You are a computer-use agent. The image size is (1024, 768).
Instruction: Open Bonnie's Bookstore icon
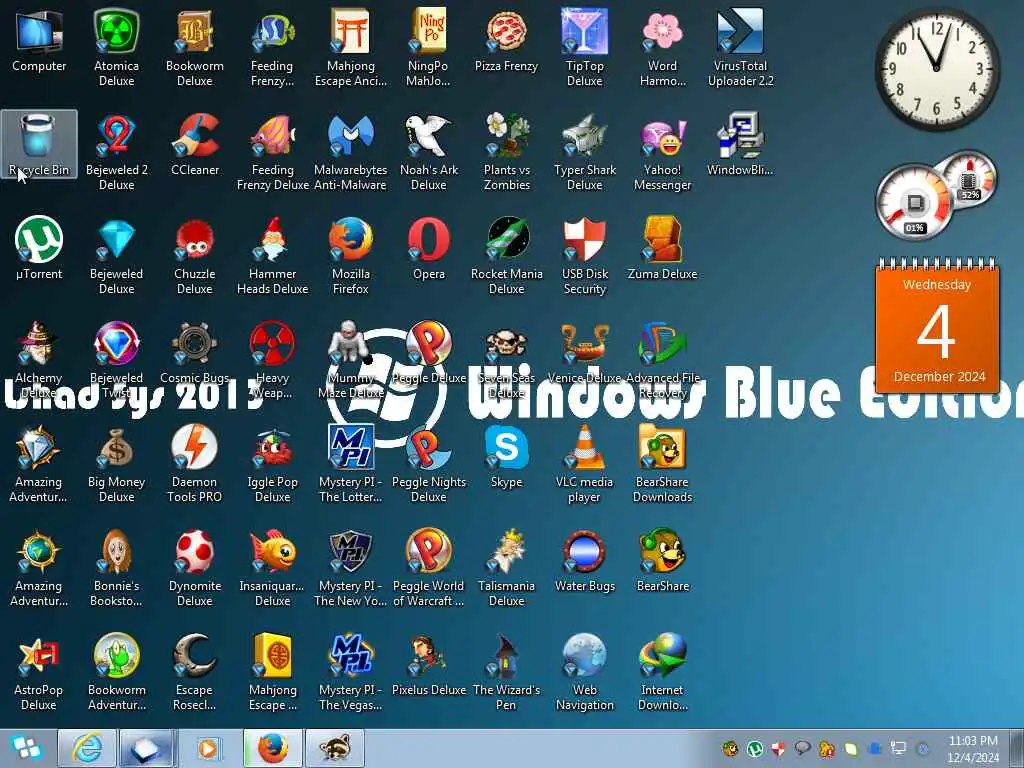click(x=116, y=568)
